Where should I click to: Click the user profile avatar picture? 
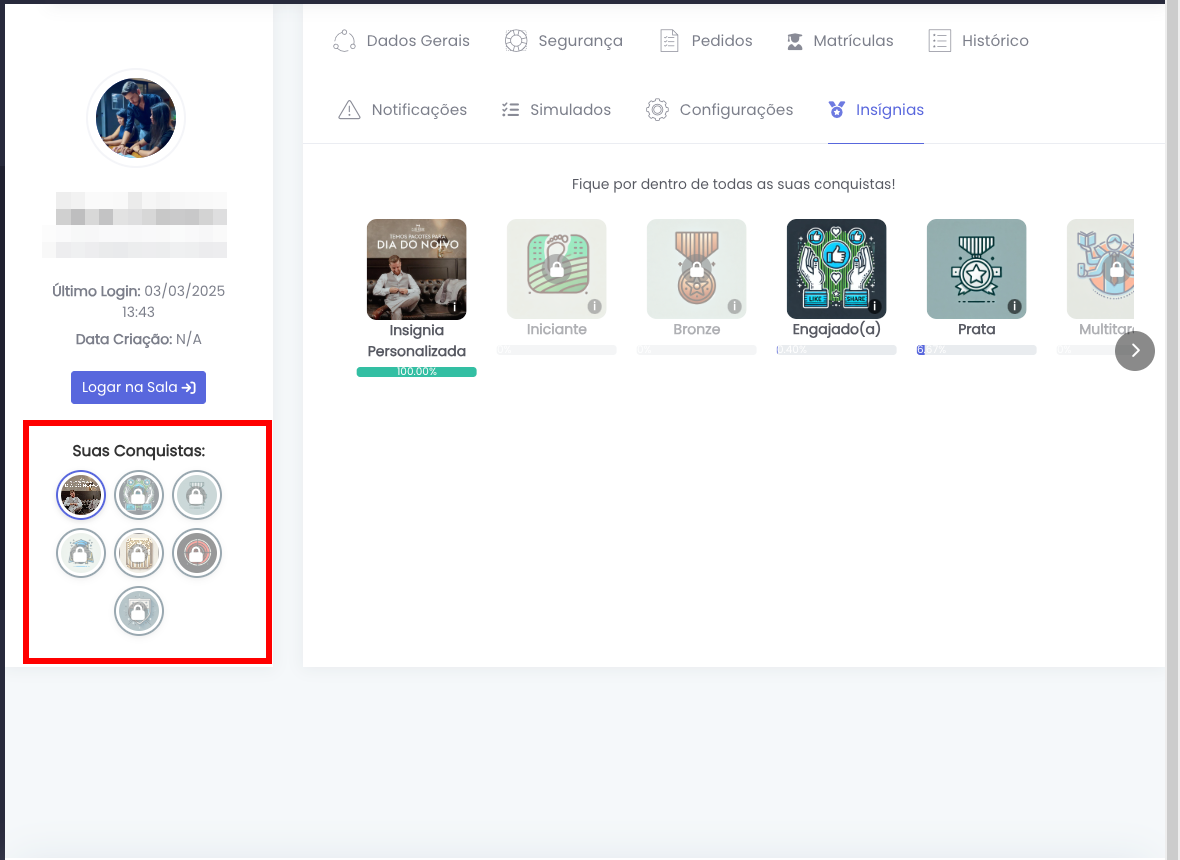(x=136, y=118)
